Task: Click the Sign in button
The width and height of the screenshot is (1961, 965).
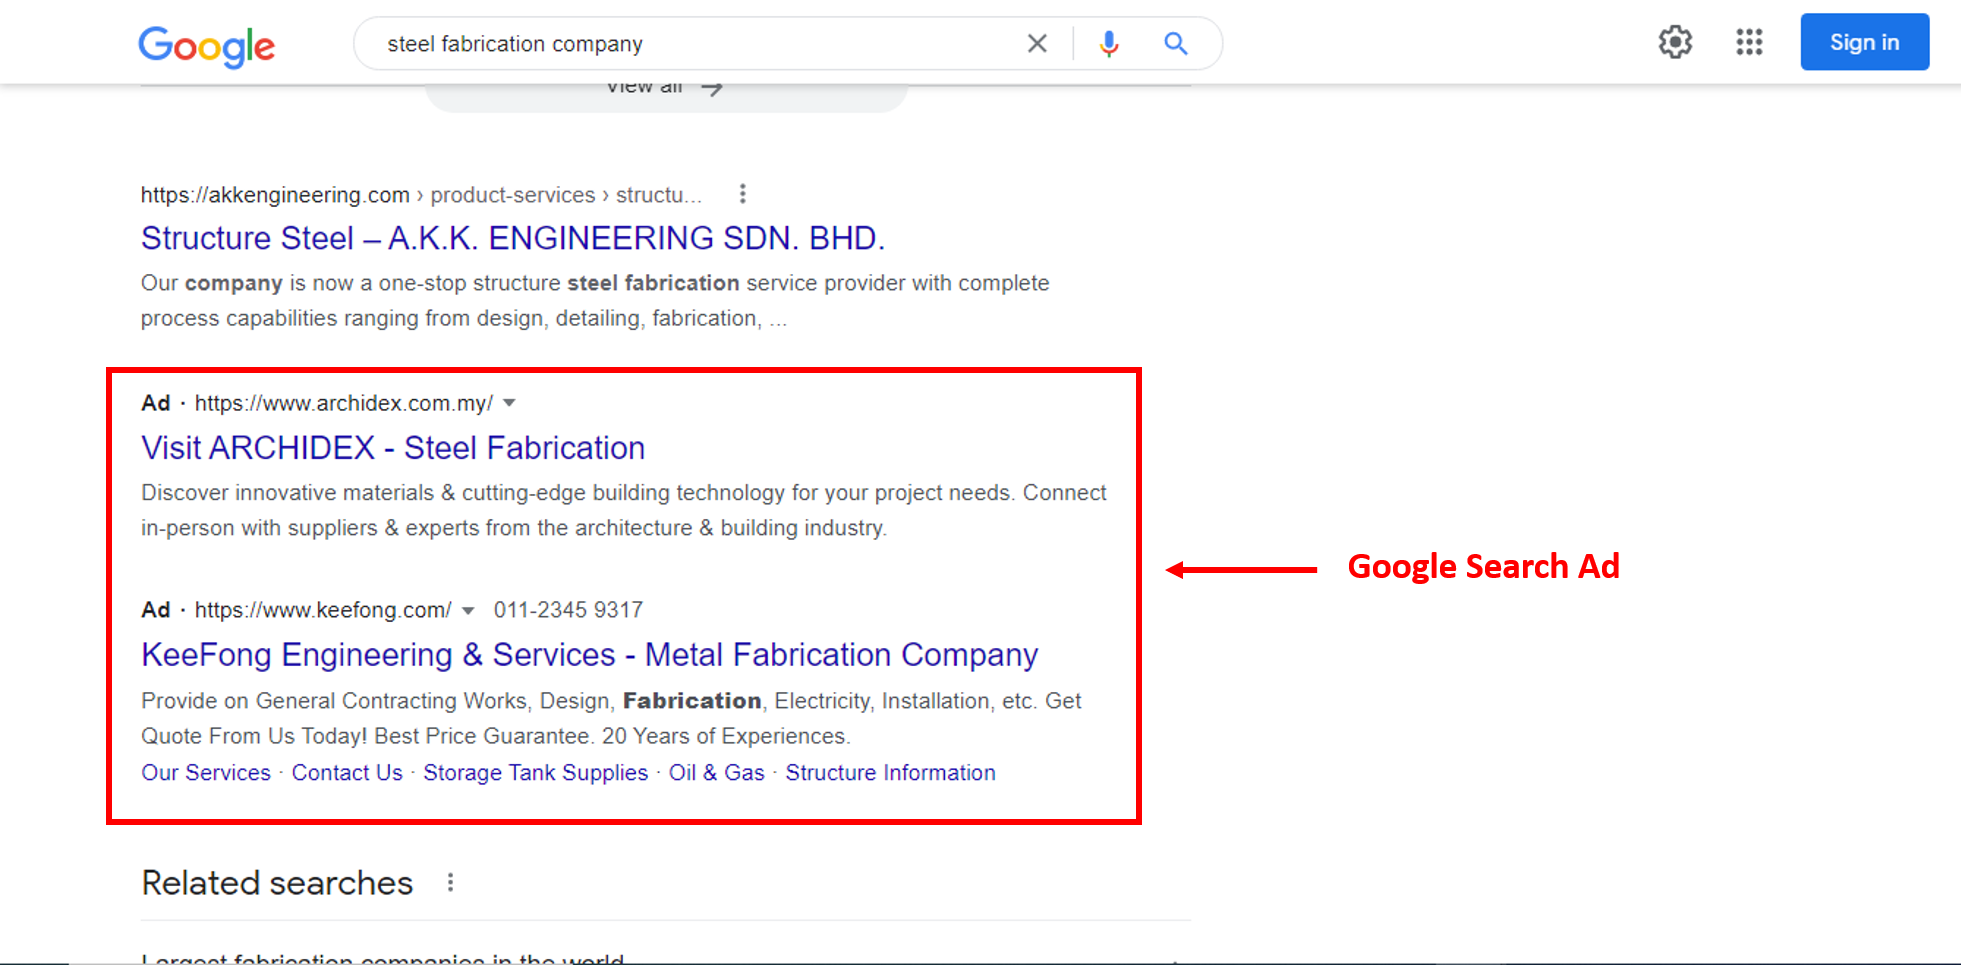Action: (1864, 42)
